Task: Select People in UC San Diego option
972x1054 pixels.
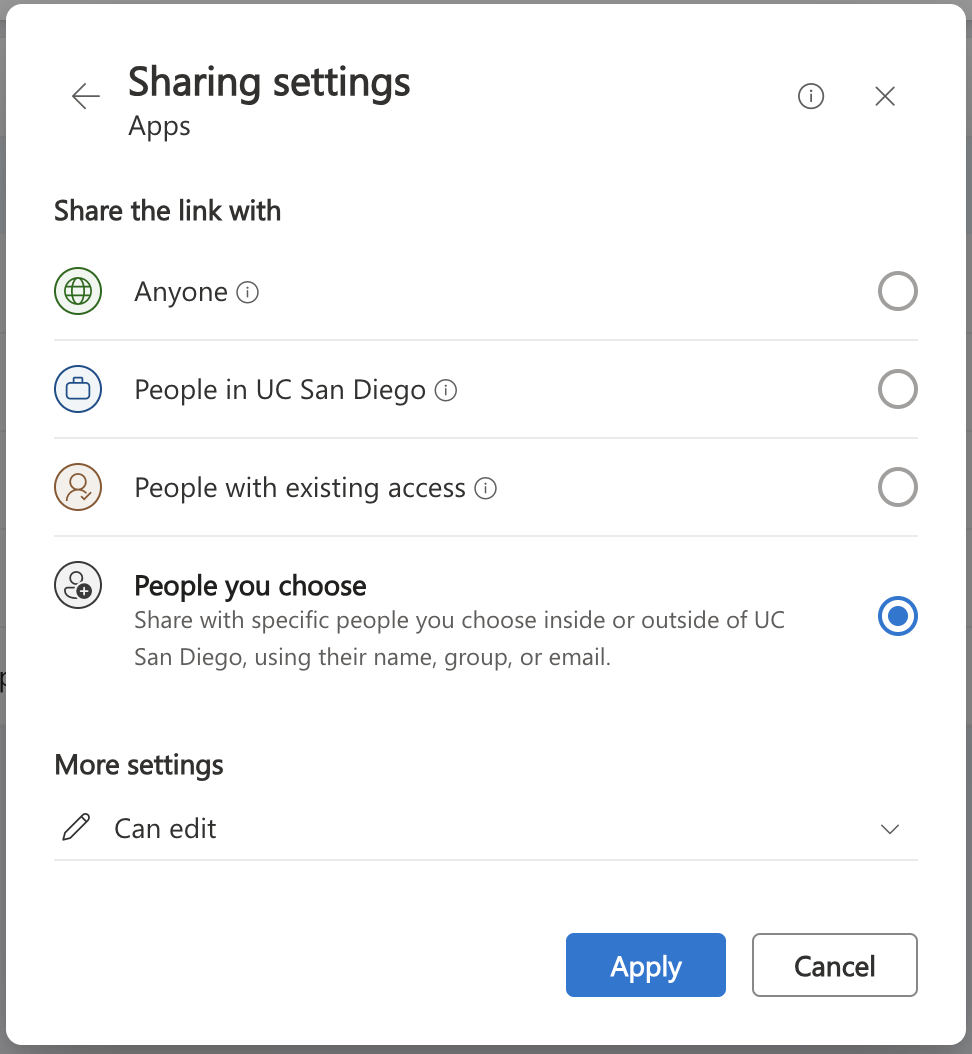Action: click(x=897, y=389)
